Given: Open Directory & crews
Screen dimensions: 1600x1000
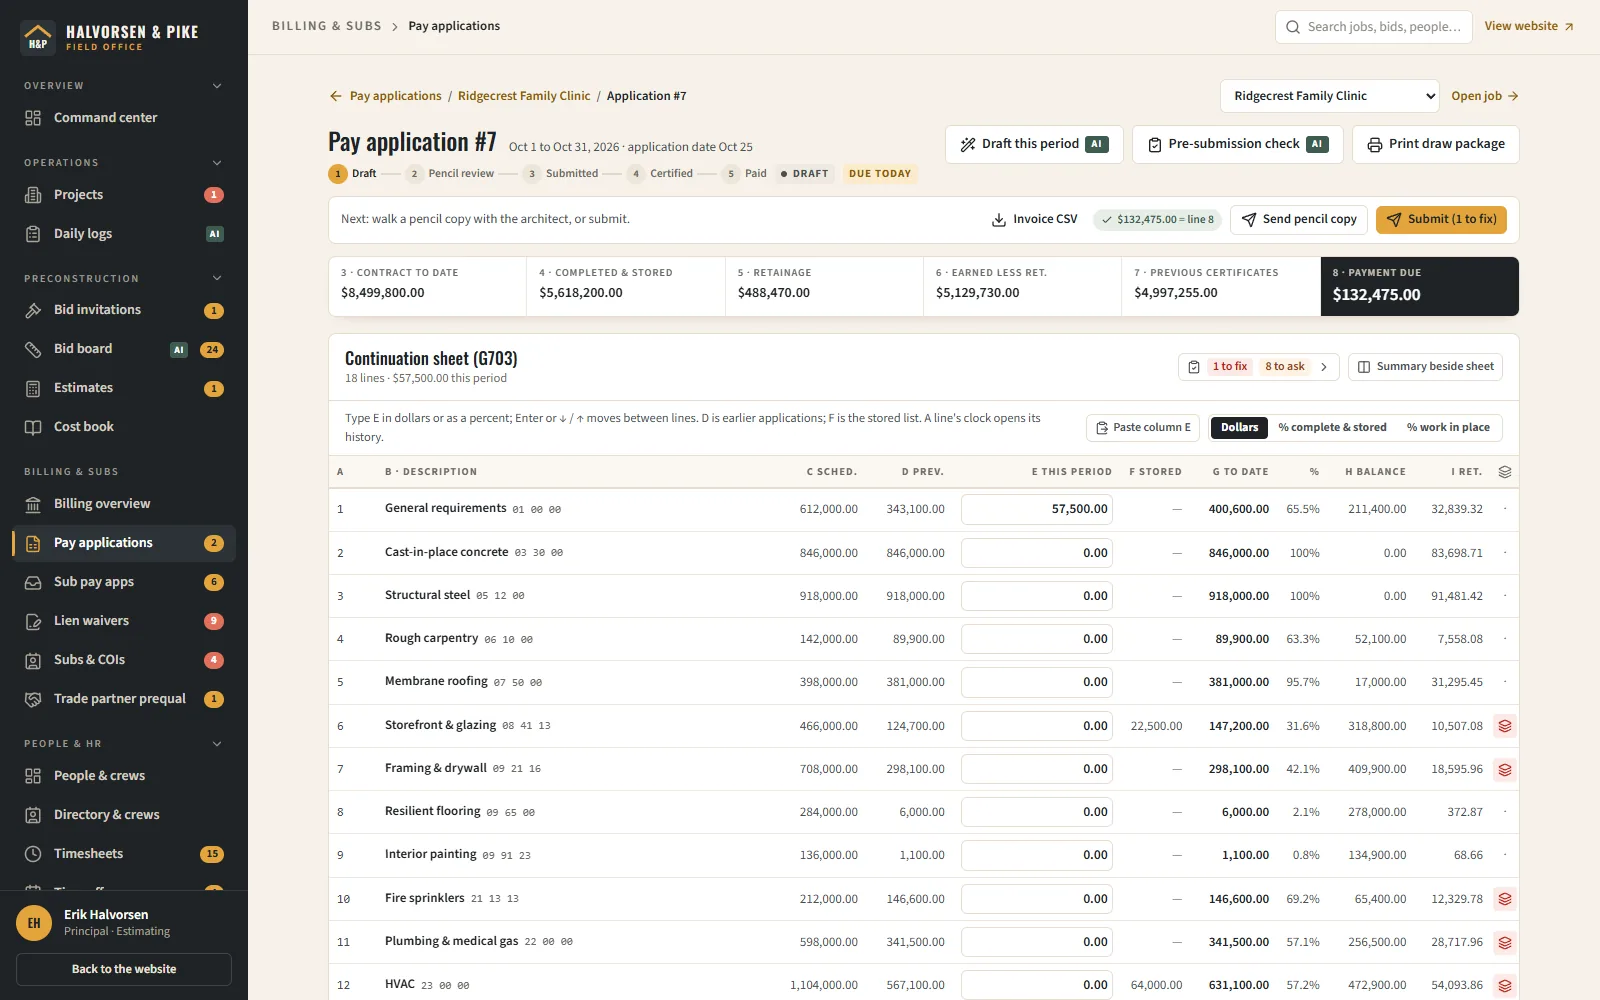Looking at the screenshot, I should [124, 815].
